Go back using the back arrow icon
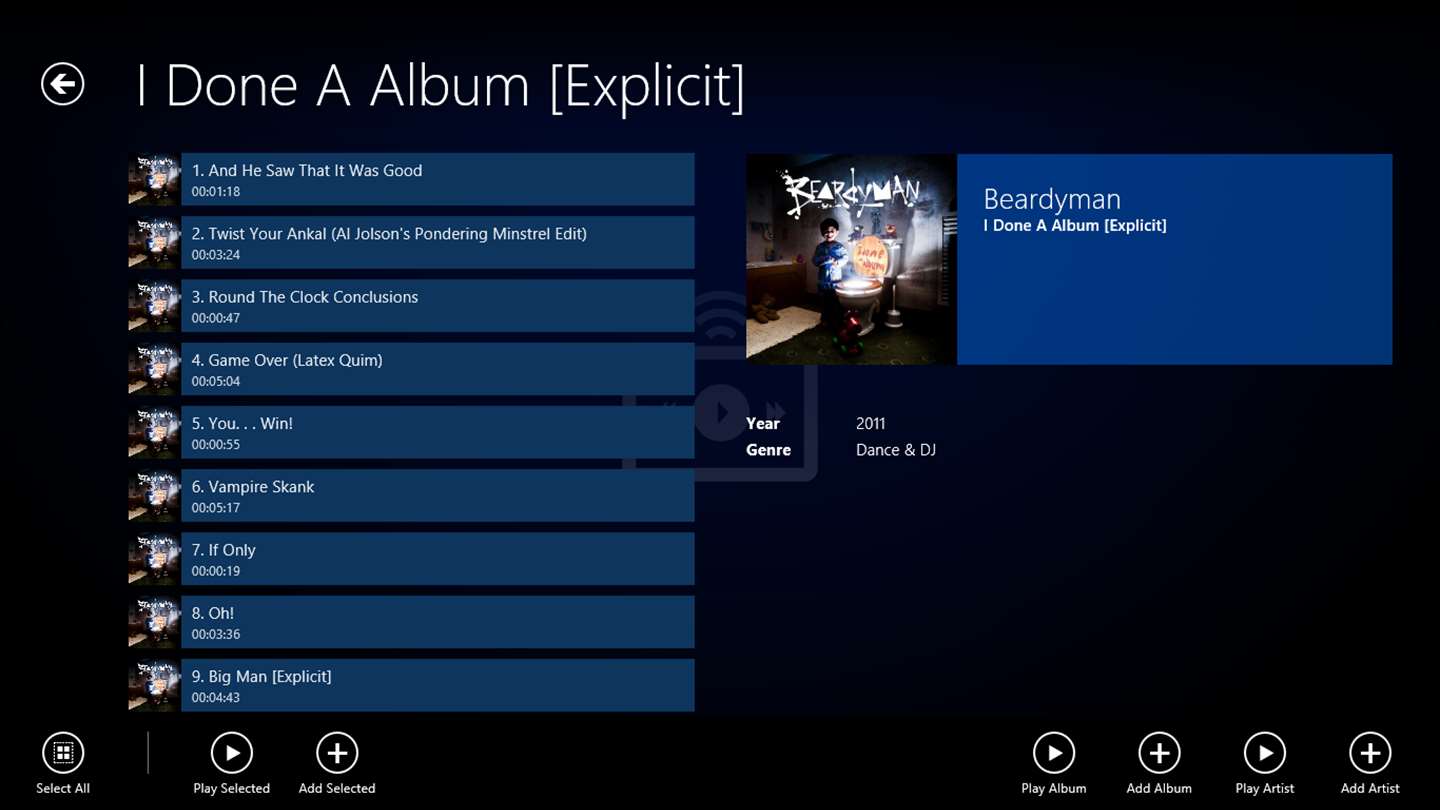 tap(63, 84)
